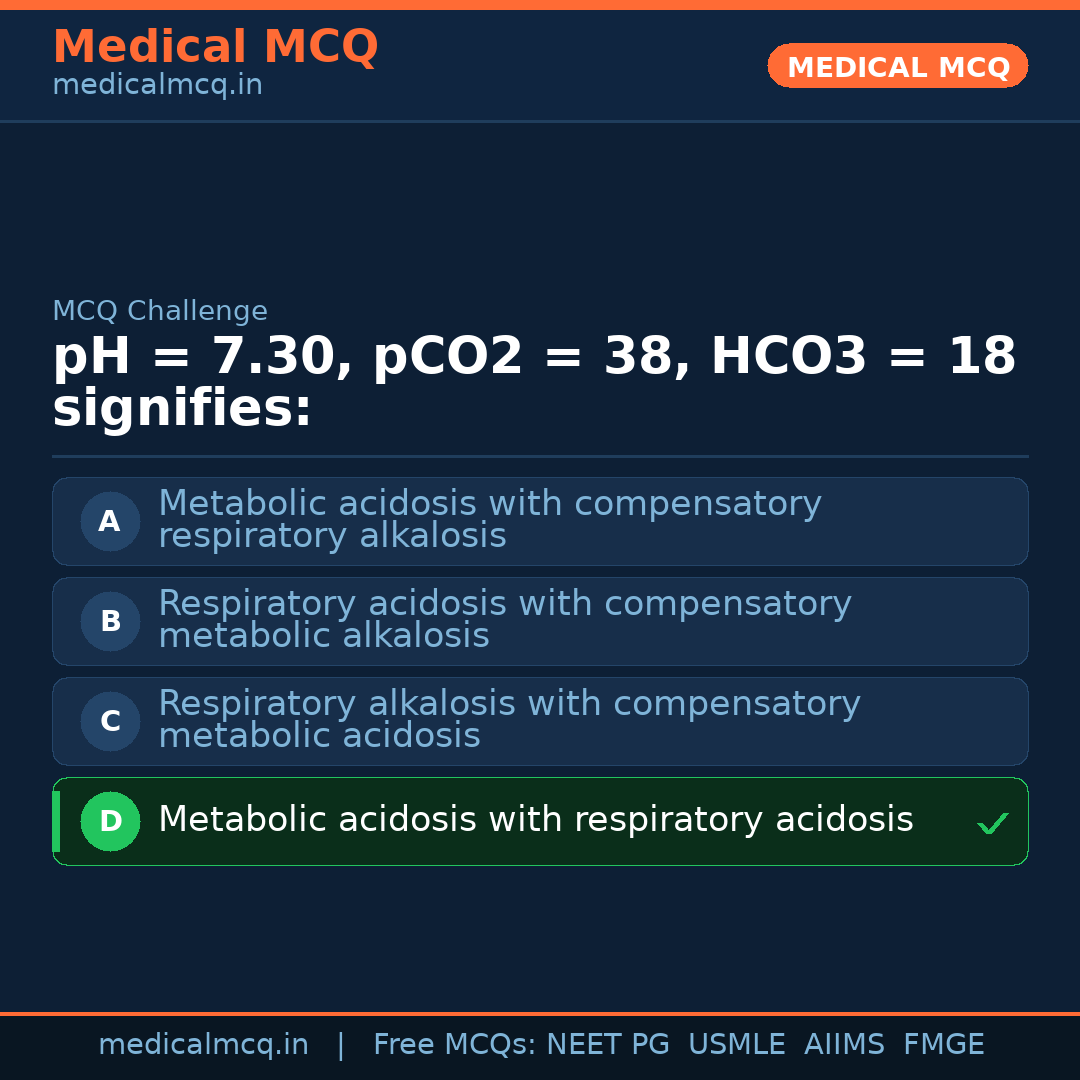Viewport: 1080px width, 1080px height.
Task: Select the letter B circle badge
Action: (x=110, y=621)
